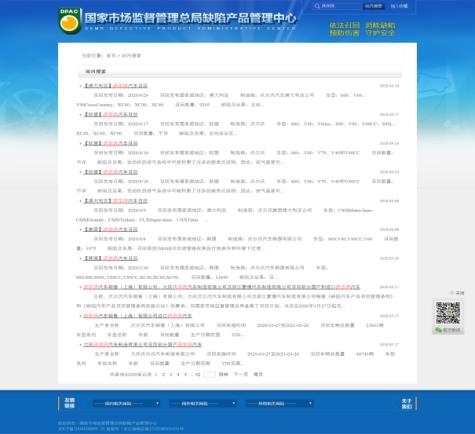475x434 pixels.
Task: Click the About Us label in footer
Action: 406,403
